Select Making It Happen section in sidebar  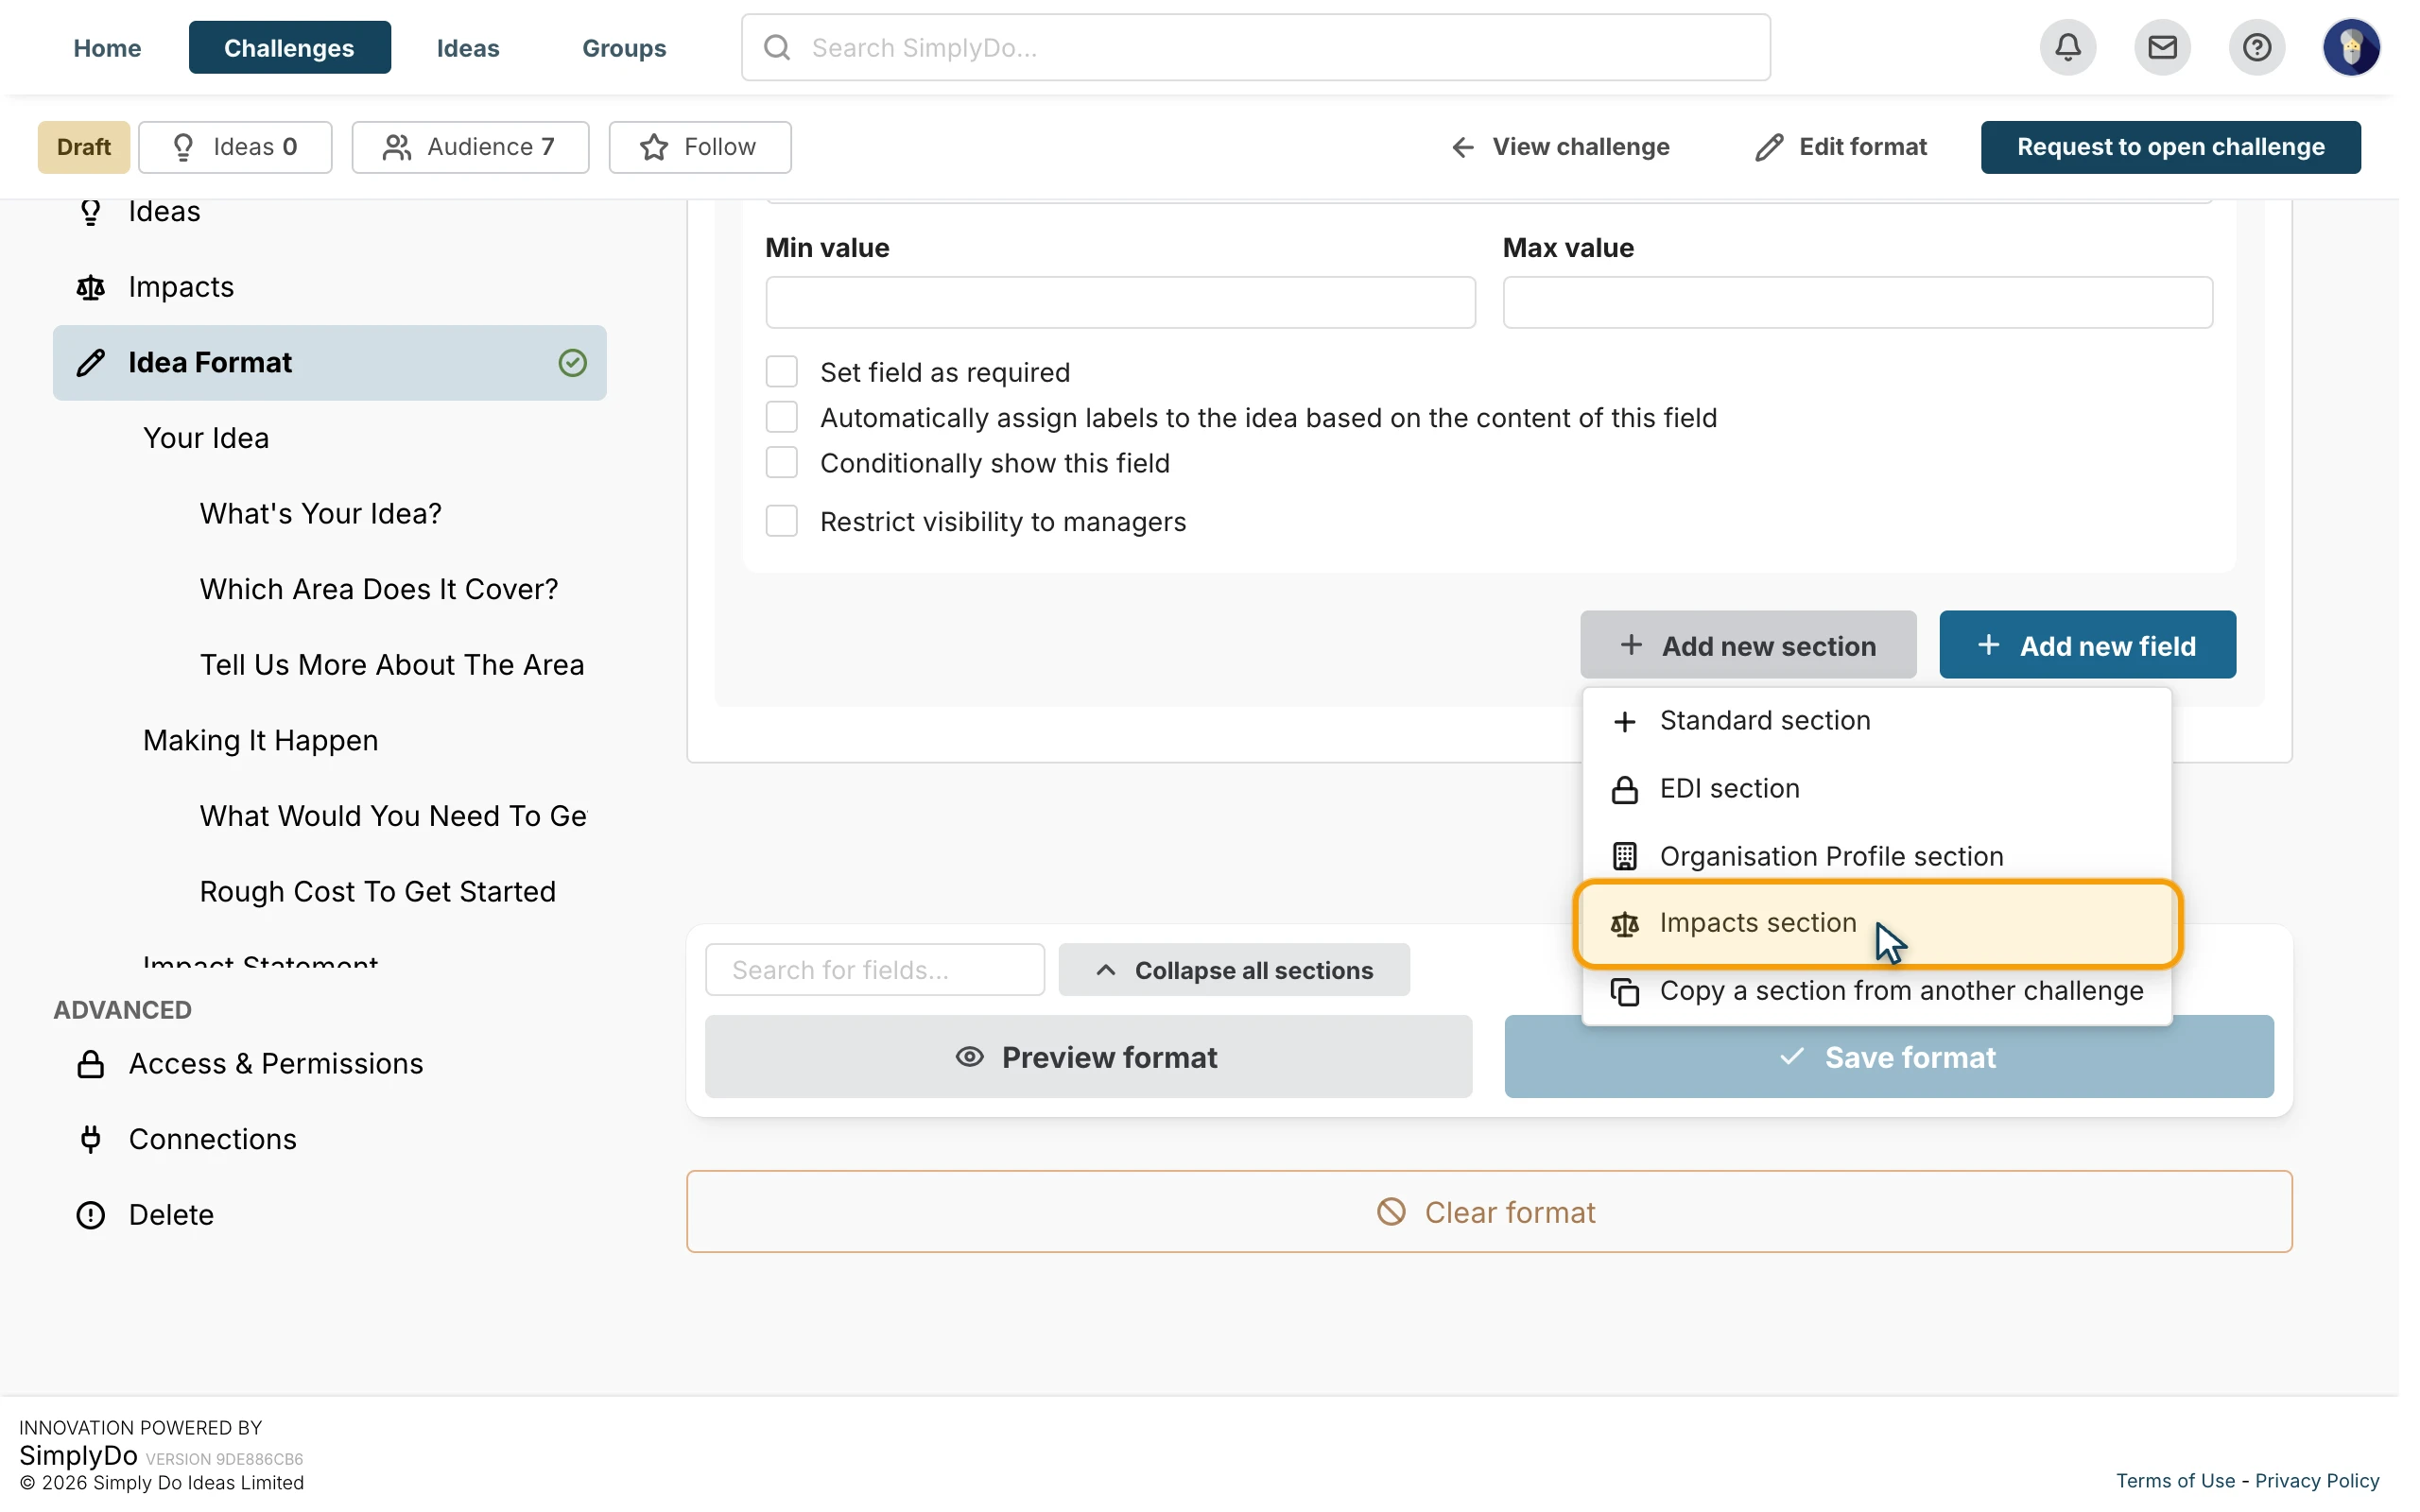261,740
